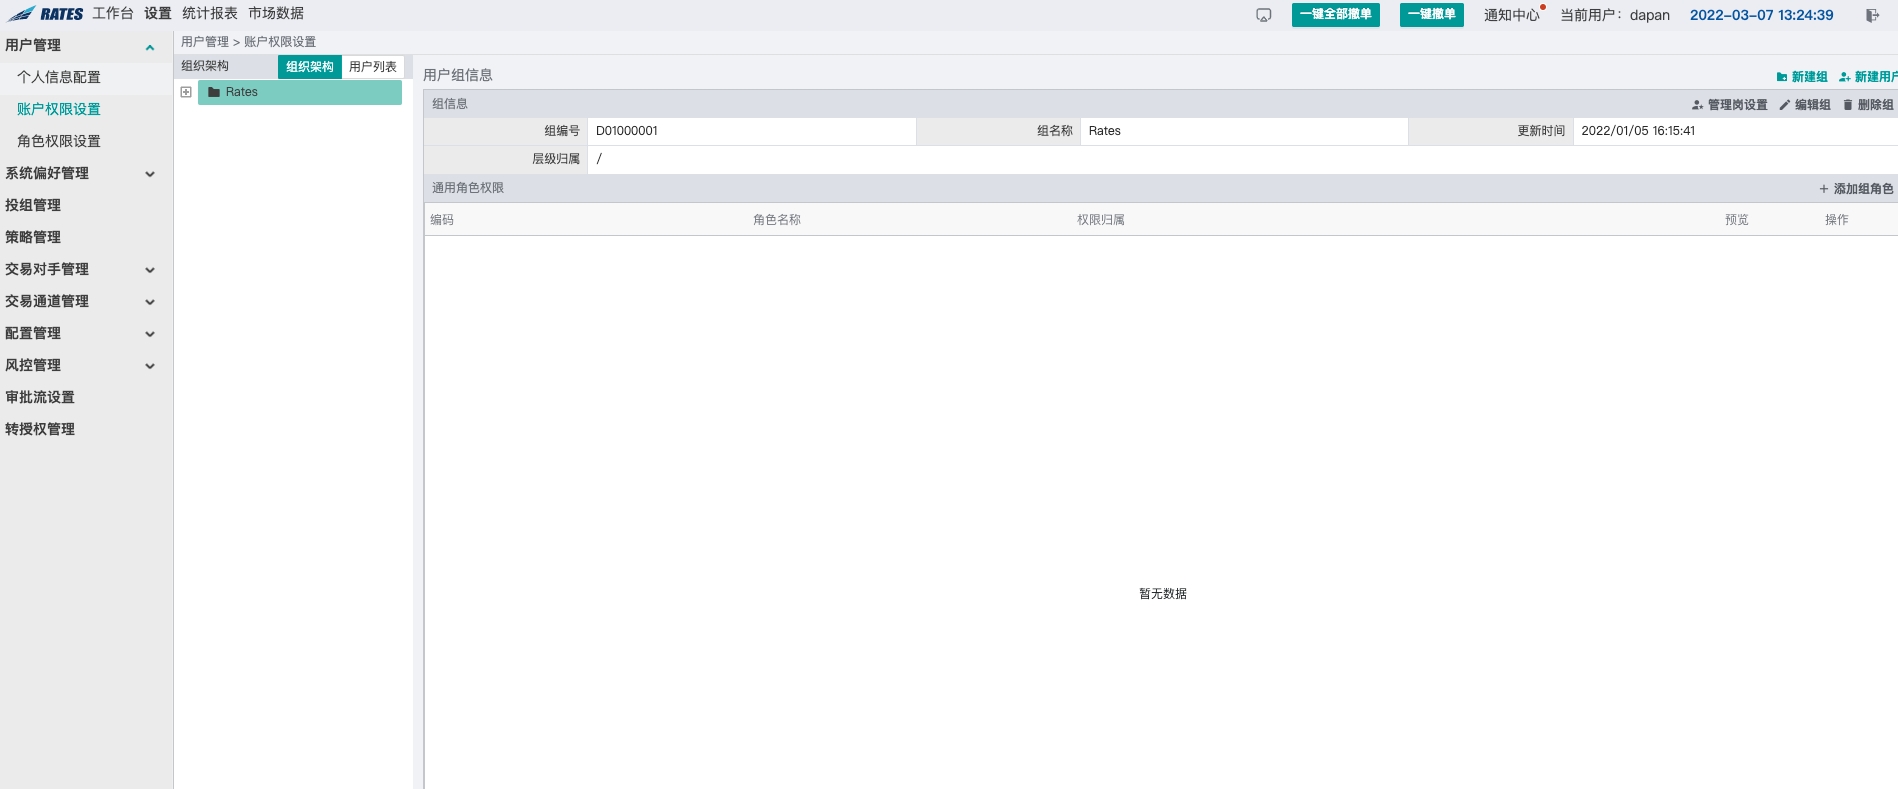
Task: Open 个人信息配置 in sidebar
Action: pos(59,77)
